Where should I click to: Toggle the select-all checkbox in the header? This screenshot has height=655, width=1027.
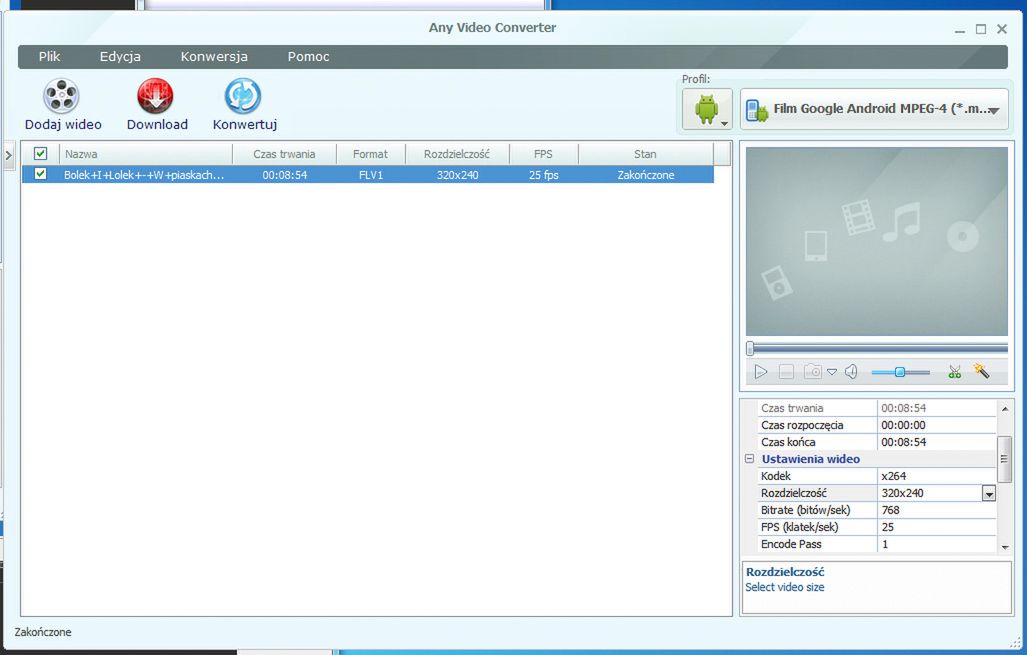(41, 153)
